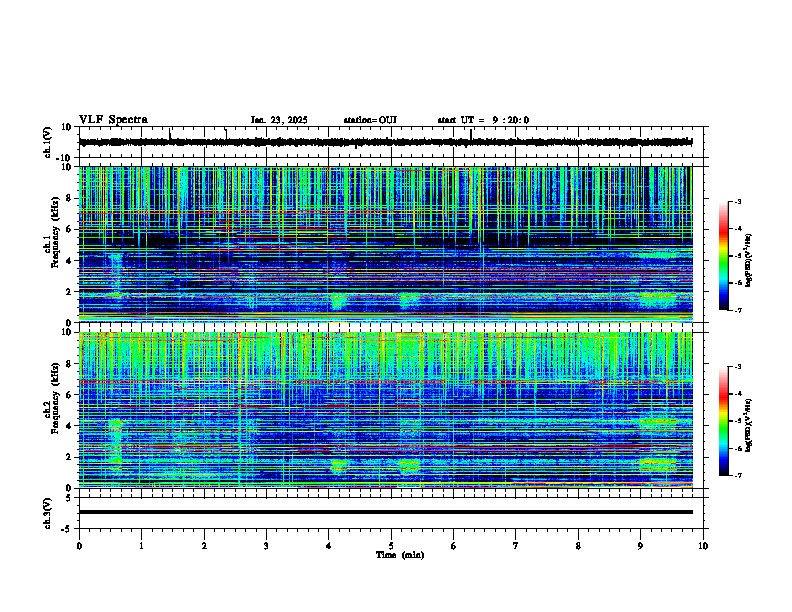
Task: Click the ch.1 colorbar log(PSD) label
Action: click(749, 260)
